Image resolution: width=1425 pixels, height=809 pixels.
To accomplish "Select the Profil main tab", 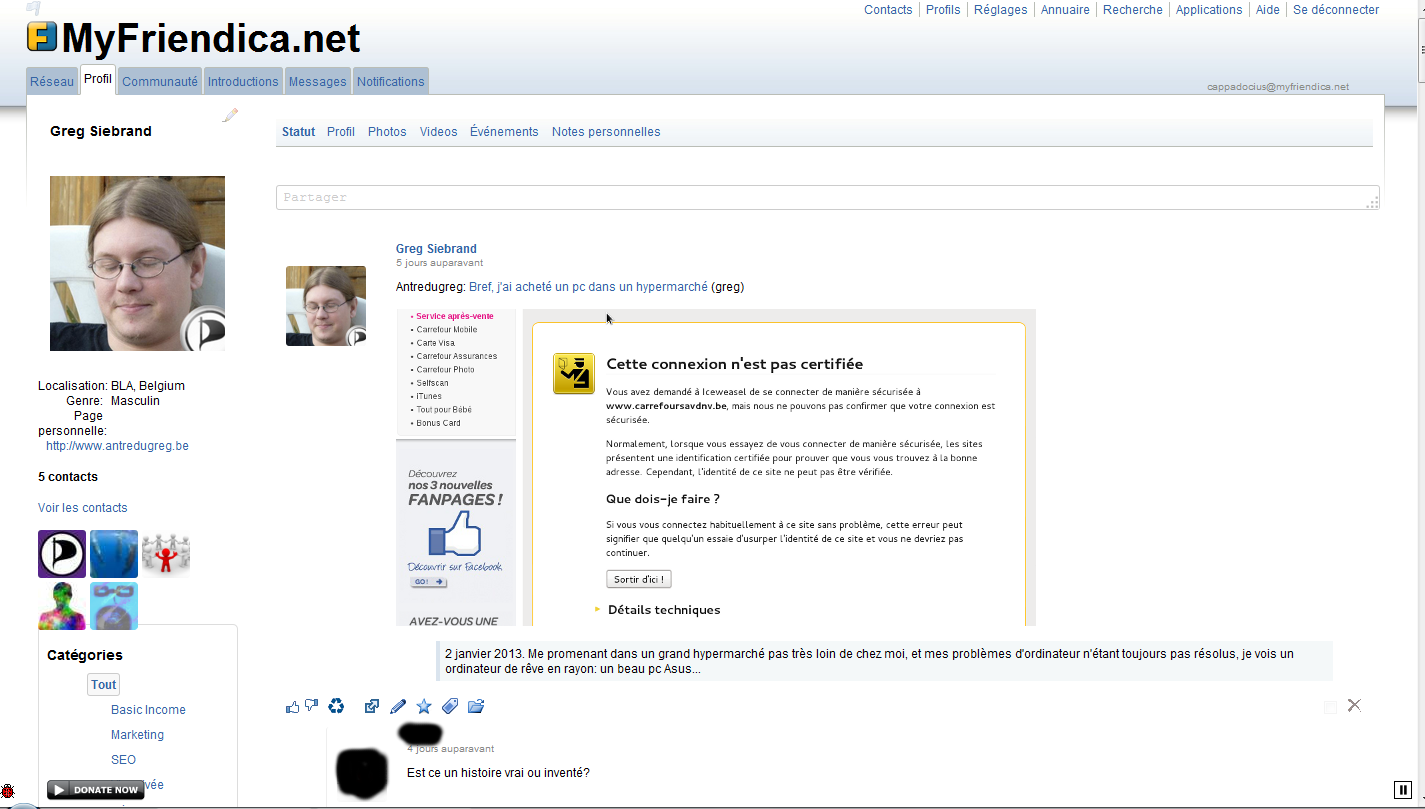I will tap(98, 79).
